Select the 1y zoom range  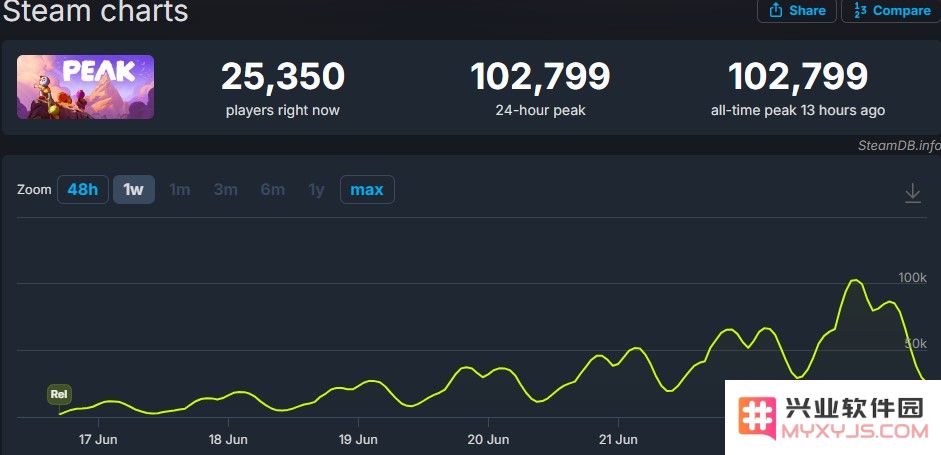tap(316, 190)
